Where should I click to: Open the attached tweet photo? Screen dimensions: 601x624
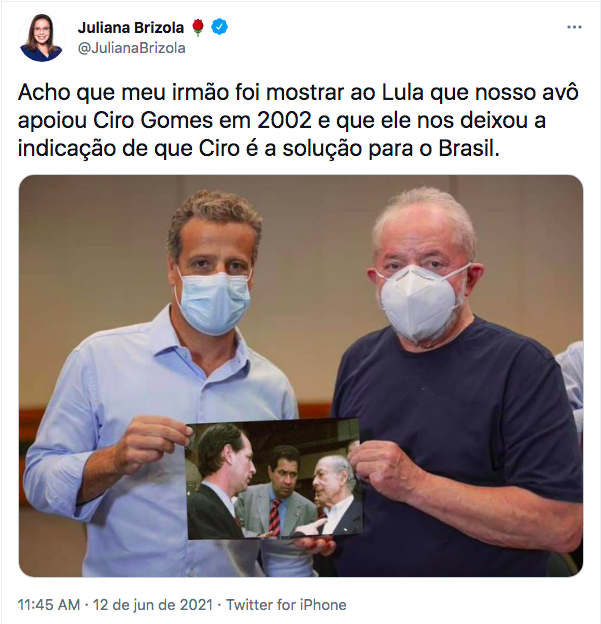tap(301, 376)
